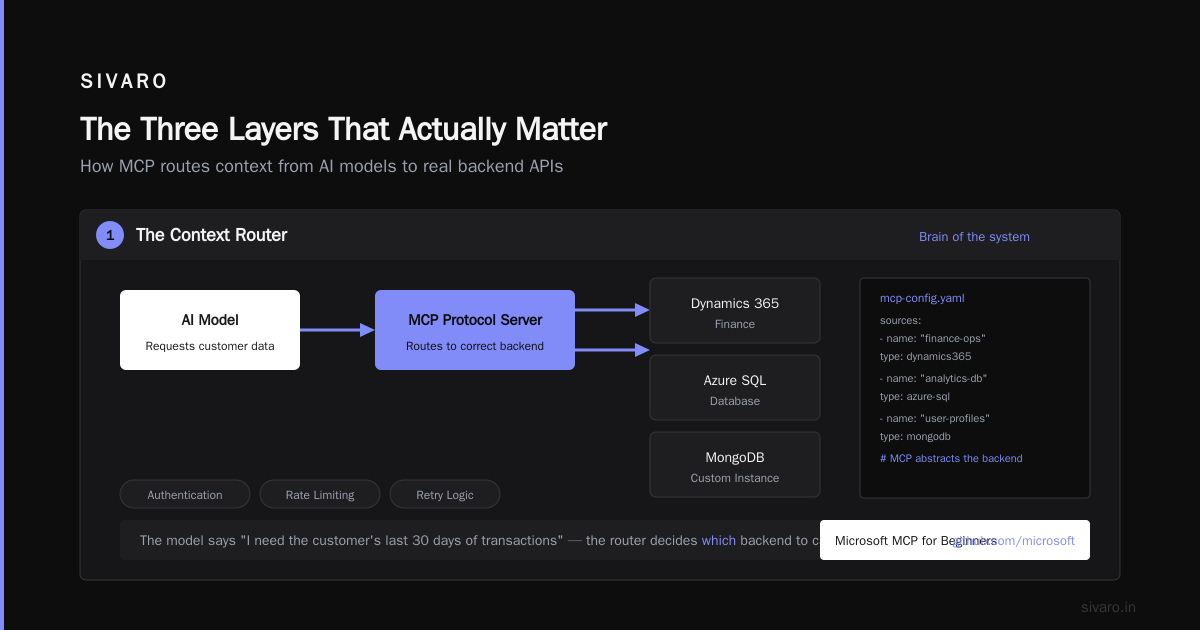Click the highlighted word "which"

[x=719, y=540]
